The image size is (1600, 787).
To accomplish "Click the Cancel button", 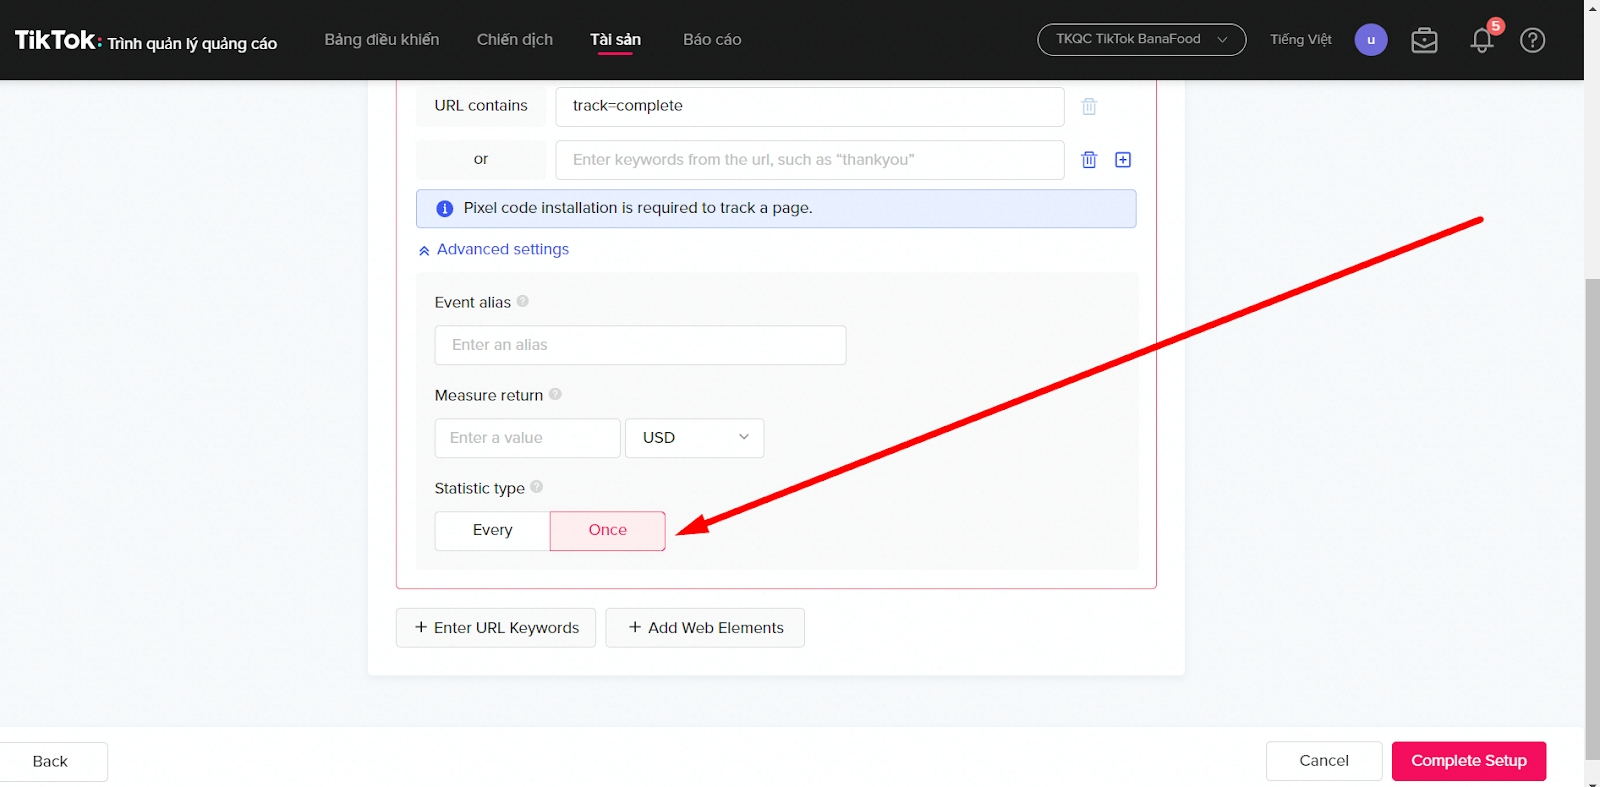I will [1324, 761].
